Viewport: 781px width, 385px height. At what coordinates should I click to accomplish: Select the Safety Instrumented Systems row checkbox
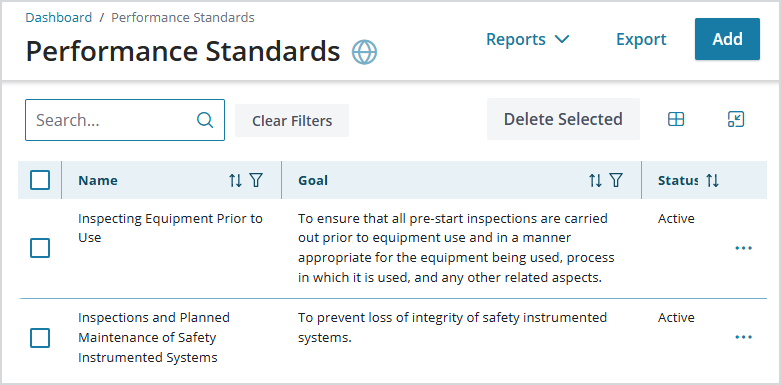(40, 338)
